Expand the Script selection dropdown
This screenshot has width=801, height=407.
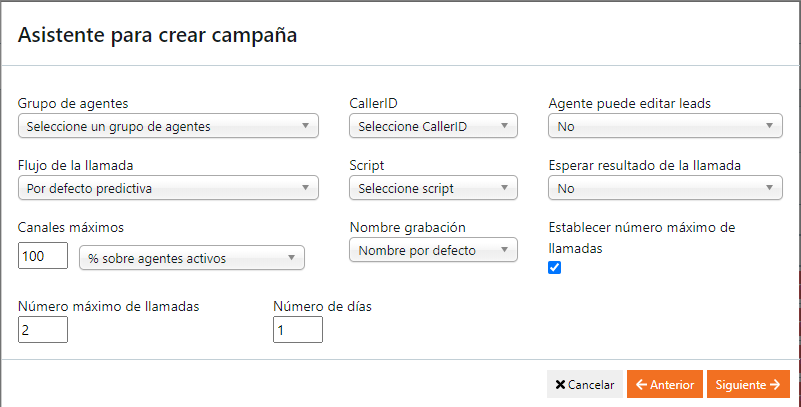point(433,188)
